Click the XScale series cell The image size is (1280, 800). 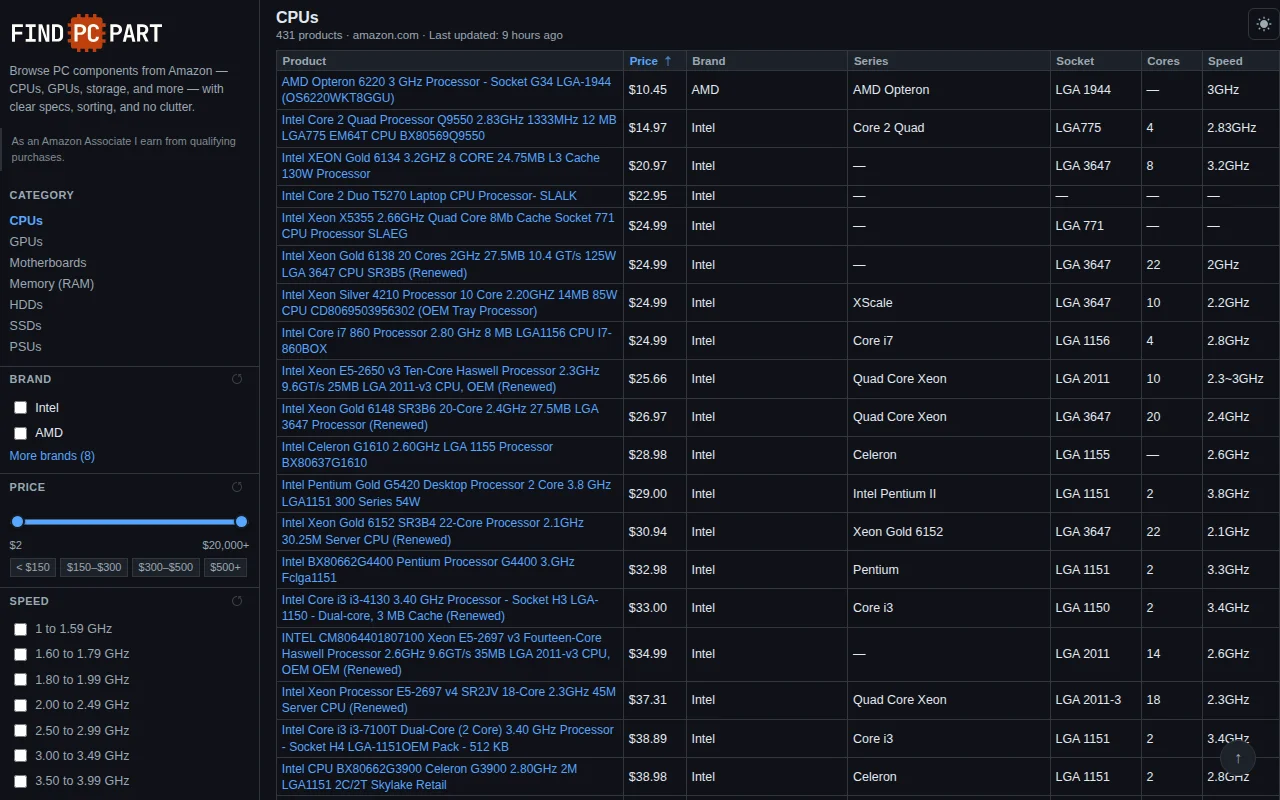[x=948, y=303]
